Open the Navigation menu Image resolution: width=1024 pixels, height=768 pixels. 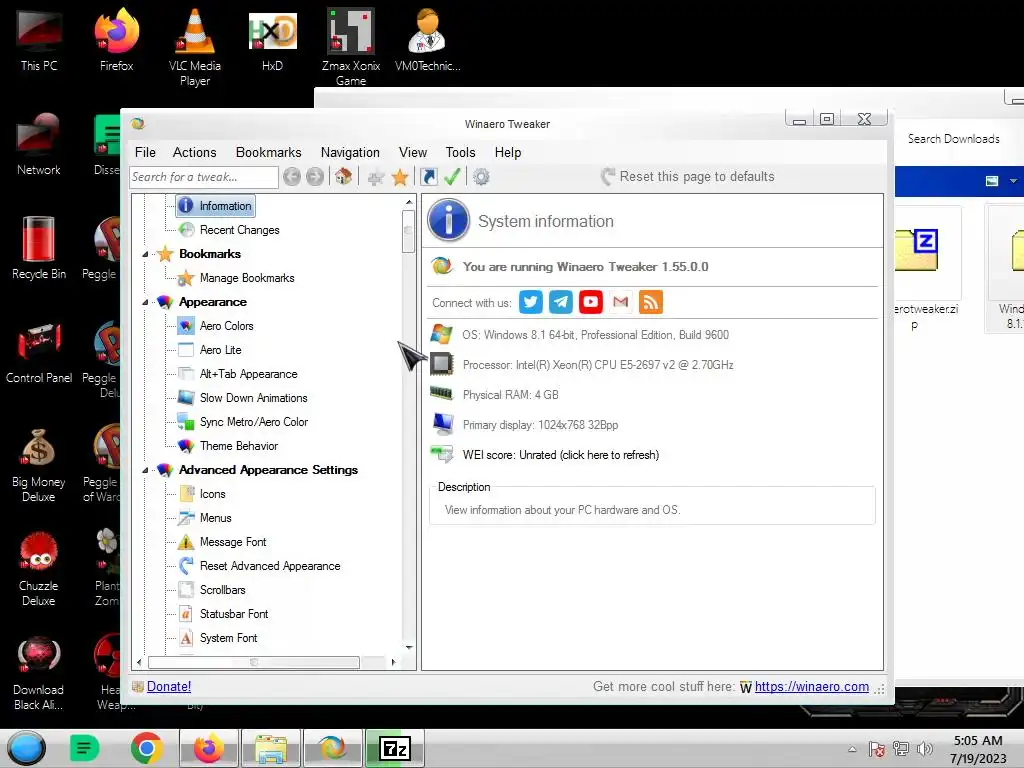[x=350, y=152]
